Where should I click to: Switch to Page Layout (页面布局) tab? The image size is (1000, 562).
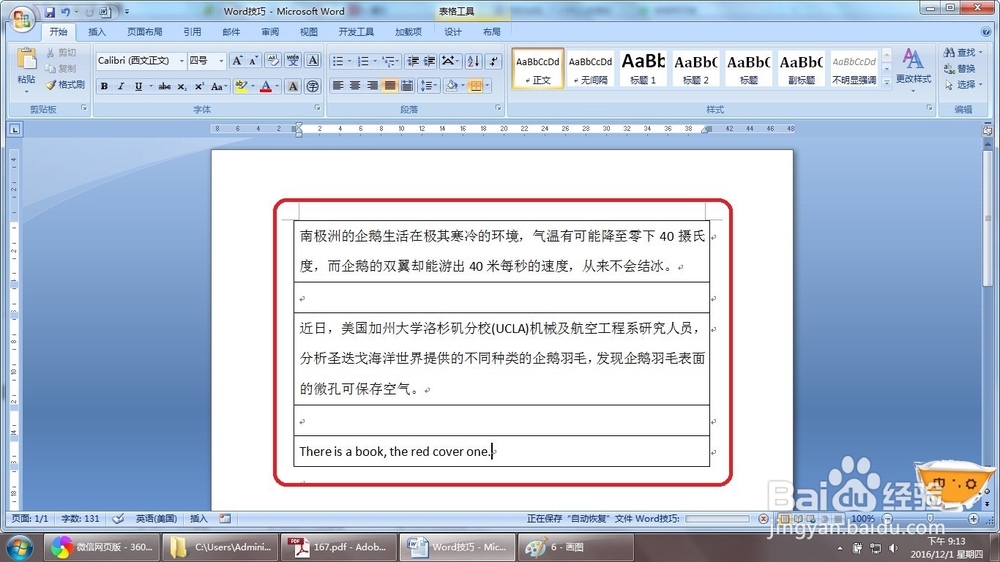(145, 32)
